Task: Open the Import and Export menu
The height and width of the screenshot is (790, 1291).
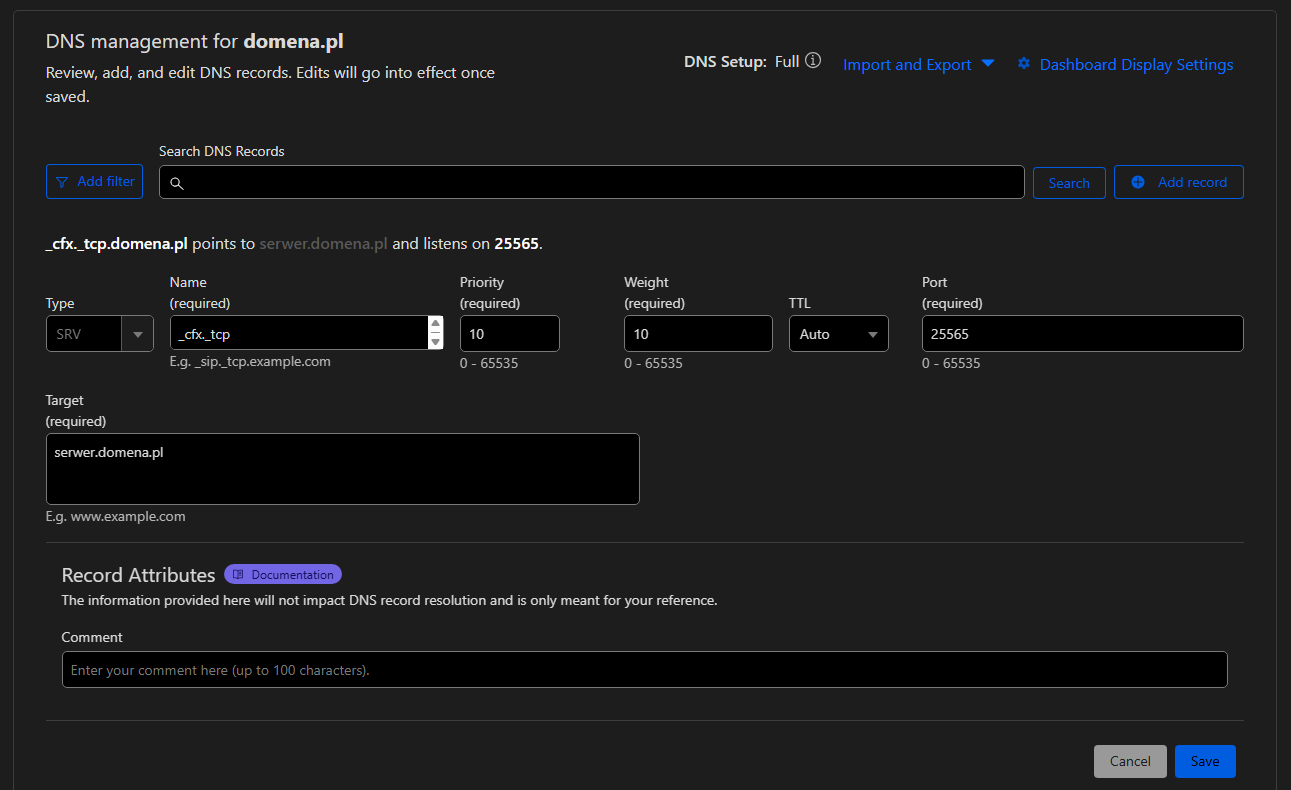Action: click(918, 65)
